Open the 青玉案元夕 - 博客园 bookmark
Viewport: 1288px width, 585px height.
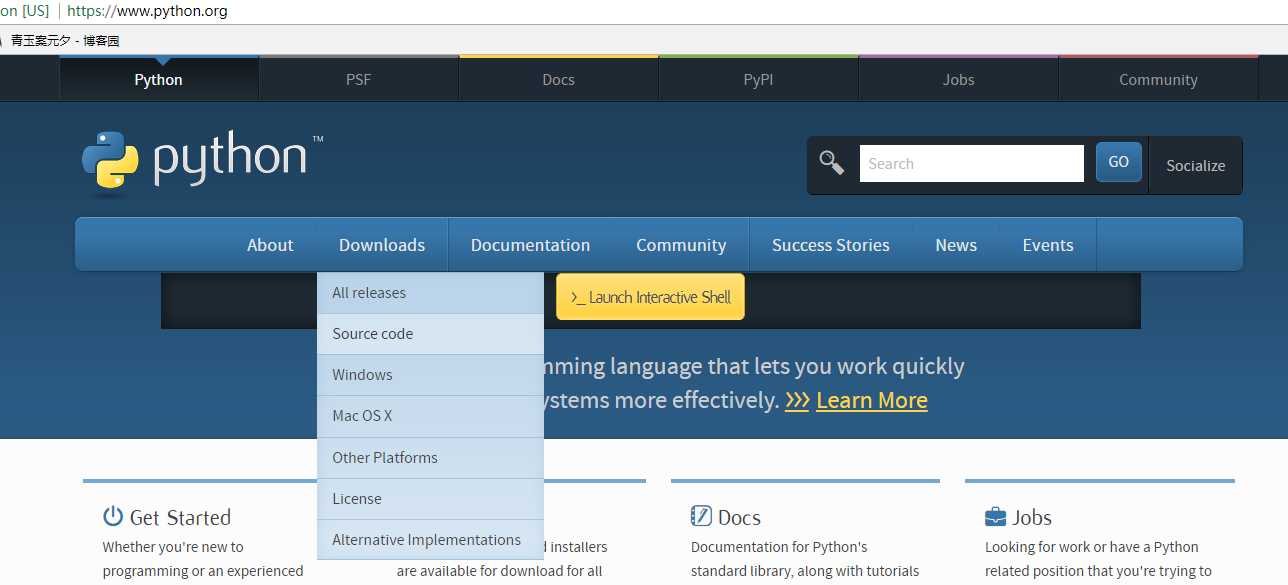[65, 41]
